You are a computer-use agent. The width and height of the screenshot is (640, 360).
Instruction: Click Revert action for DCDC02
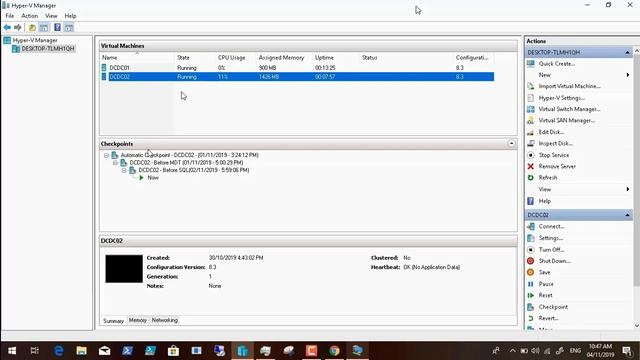(x=549, y=318)
